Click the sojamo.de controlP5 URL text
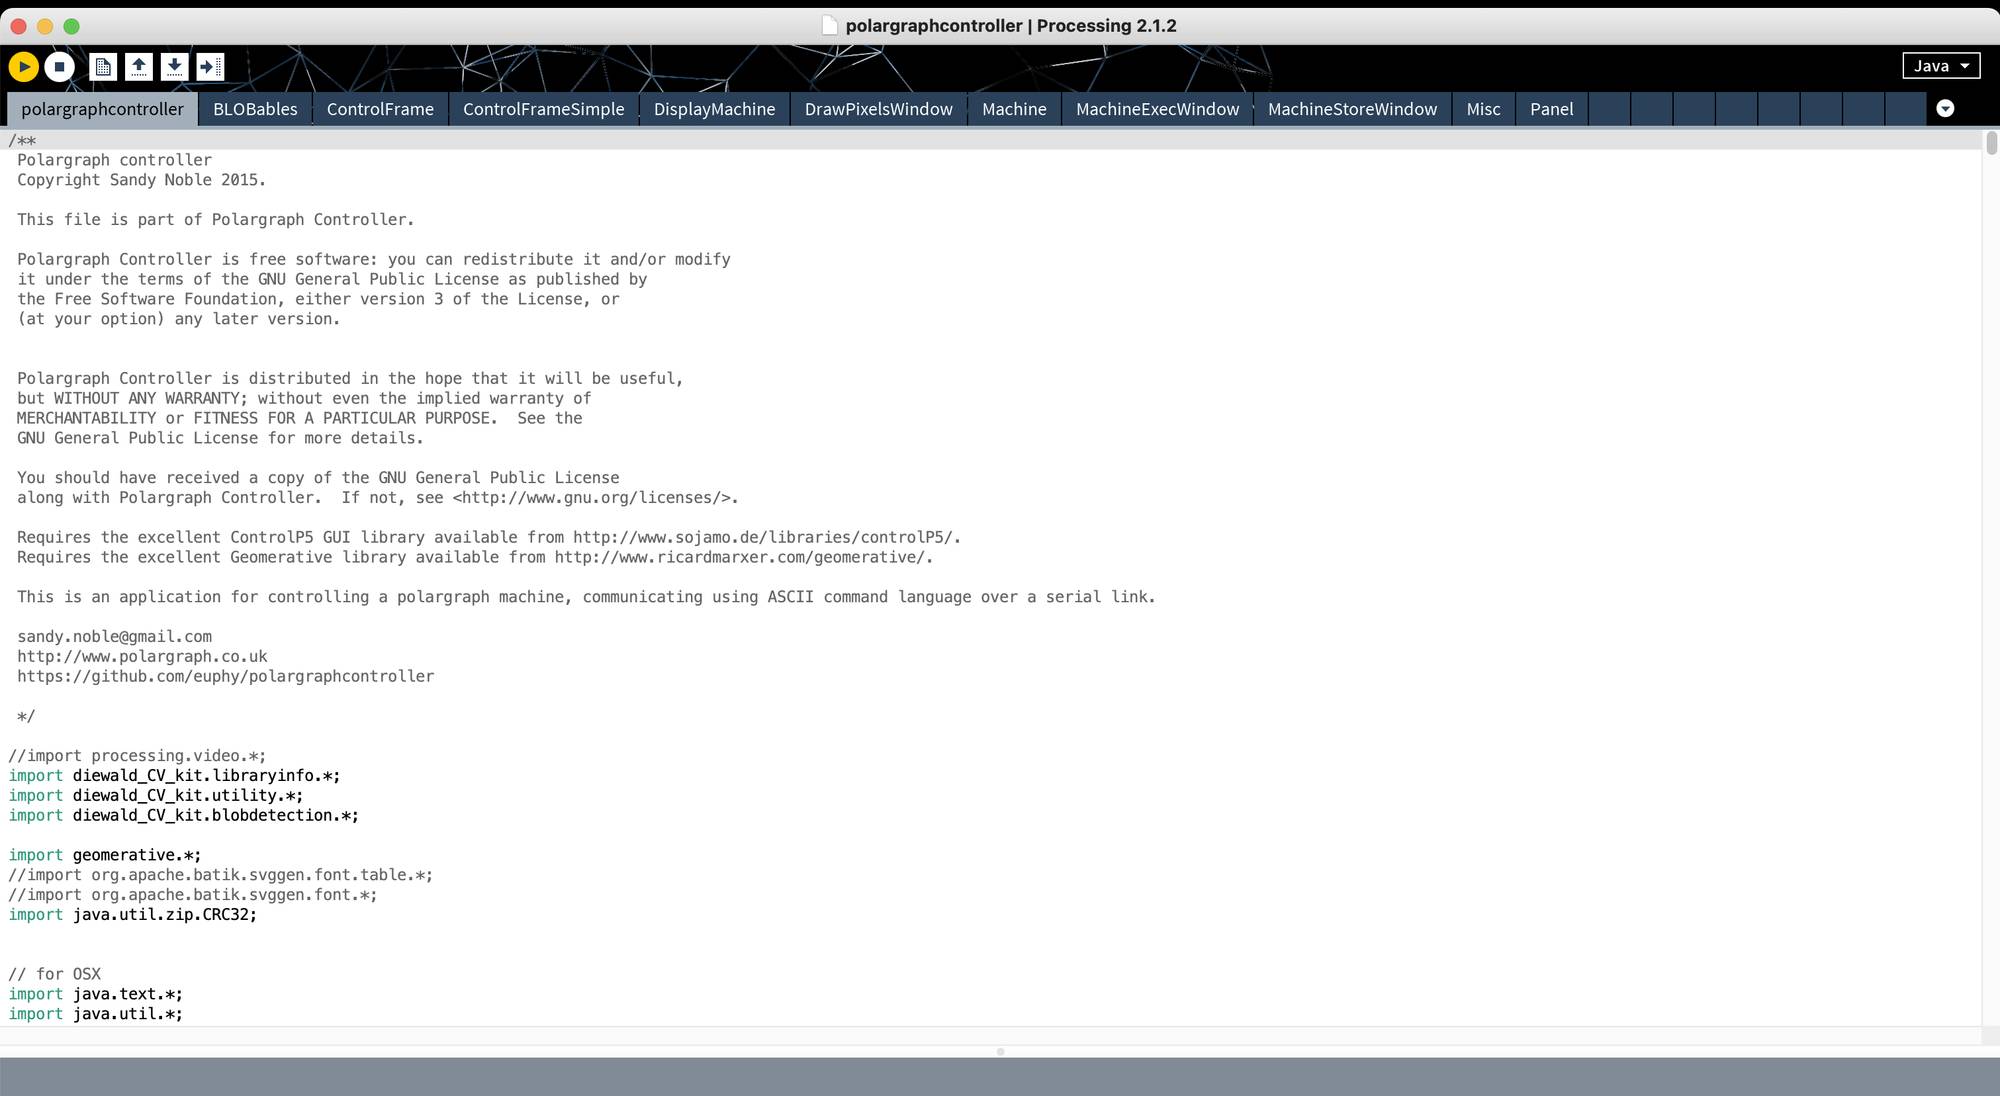Viewport: 2000px width, 1096px height. (x=764, y=537)
